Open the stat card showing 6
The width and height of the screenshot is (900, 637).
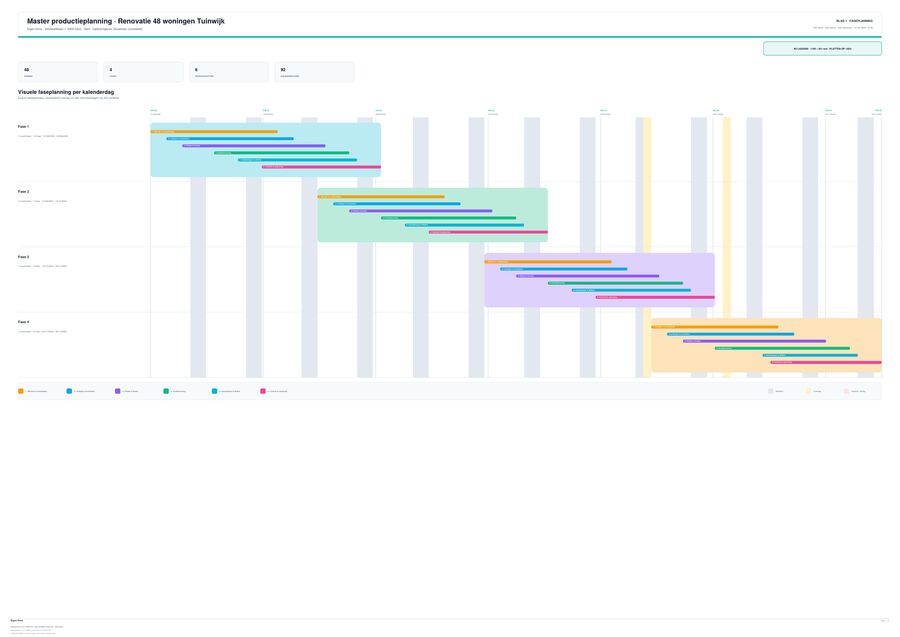tap(229, 72)
